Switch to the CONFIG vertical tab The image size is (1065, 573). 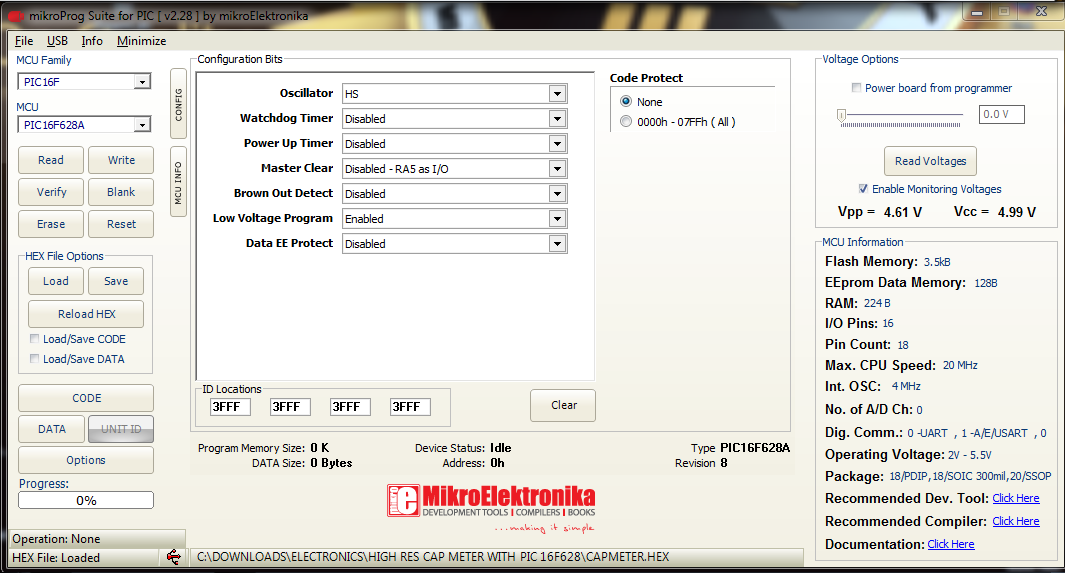179,104
